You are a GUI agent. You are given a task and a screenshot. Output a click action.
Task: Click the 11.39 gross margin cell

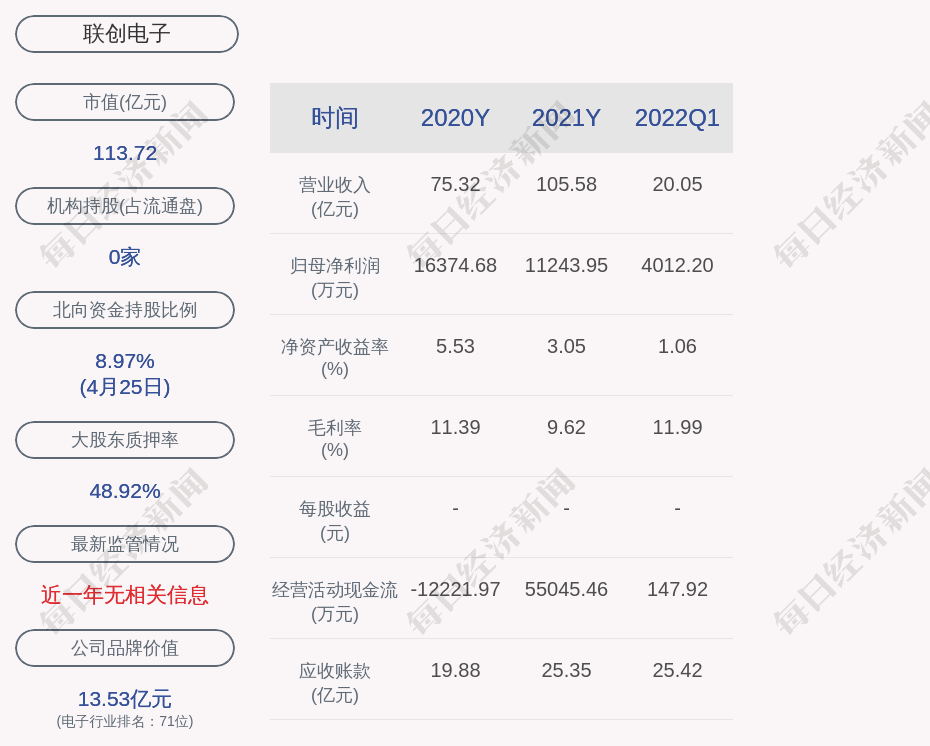click(x=456, y=427)
